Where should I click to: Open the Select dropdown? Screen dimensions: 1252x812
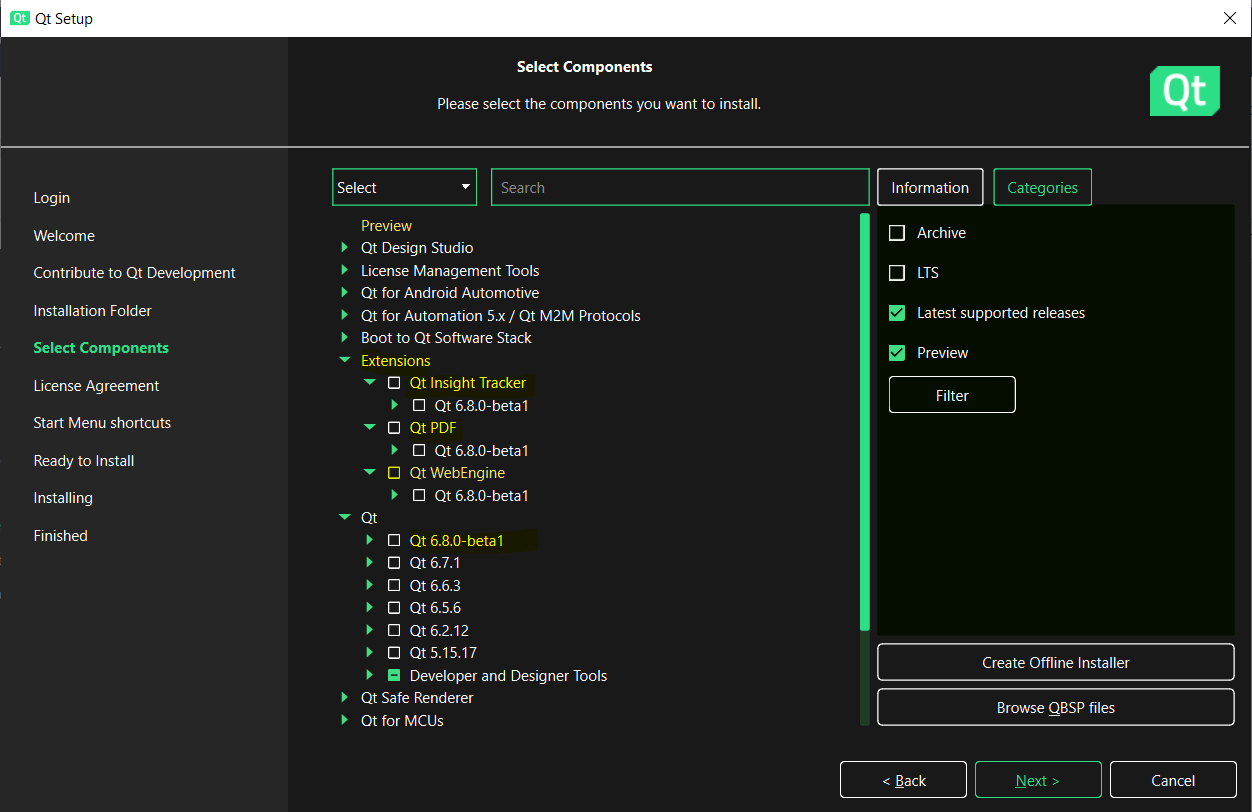click(x=404, y=188)
